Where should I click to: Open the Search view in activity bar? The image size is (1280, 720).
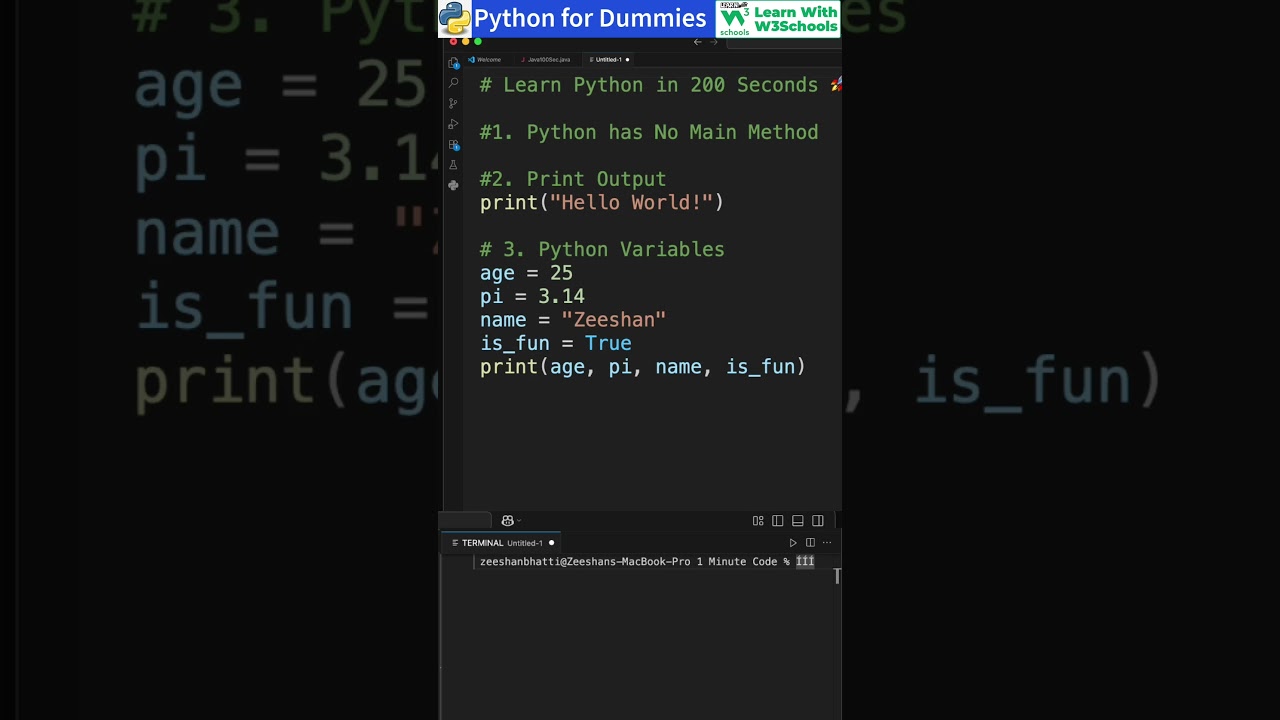click(x=453, y=83)
